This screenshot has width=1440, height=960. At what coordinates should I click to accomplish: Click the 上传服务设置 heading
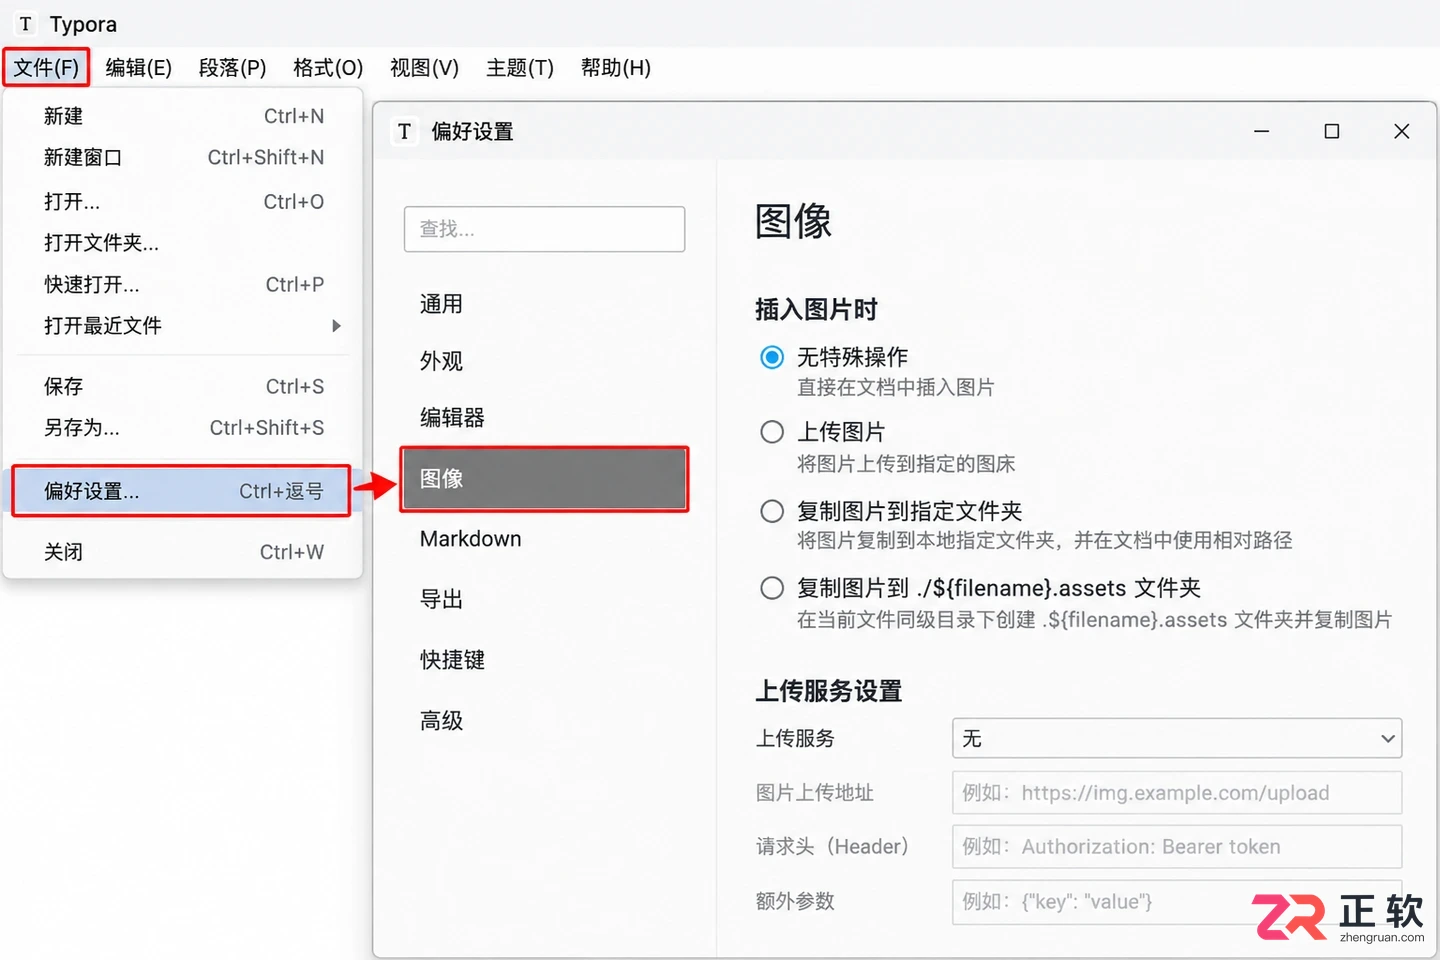coord(829,691)
